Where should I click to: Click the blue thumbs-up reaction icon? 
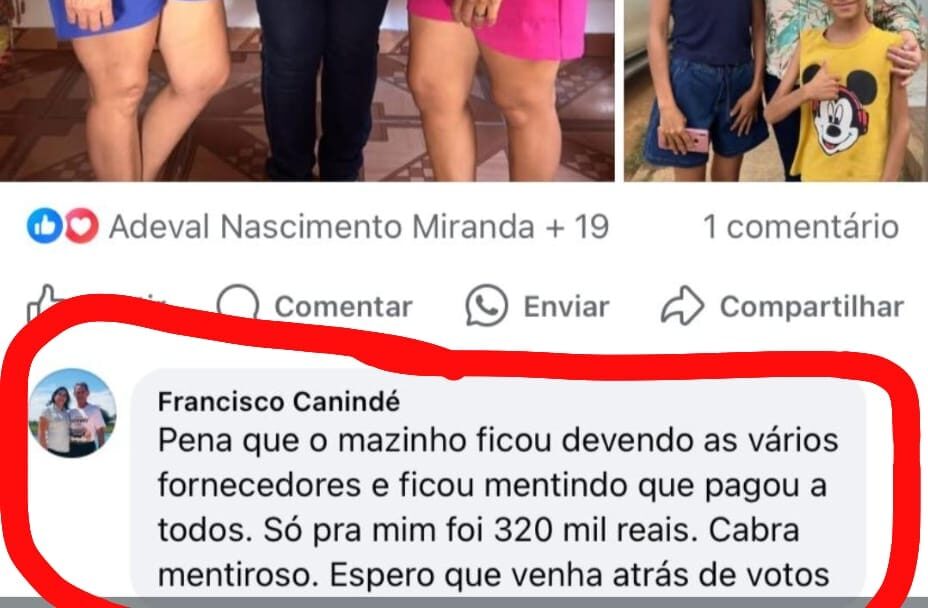pyautogui.click(x=44, y=226)
